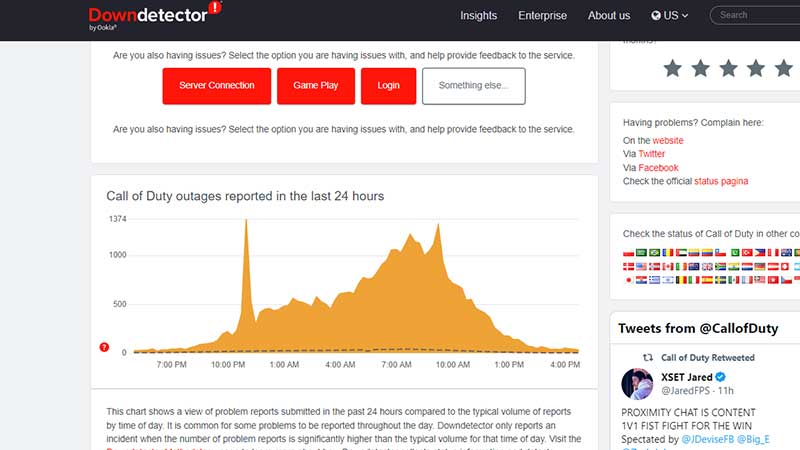Click the '7:00 AM' x-axis label

(396, 365)
